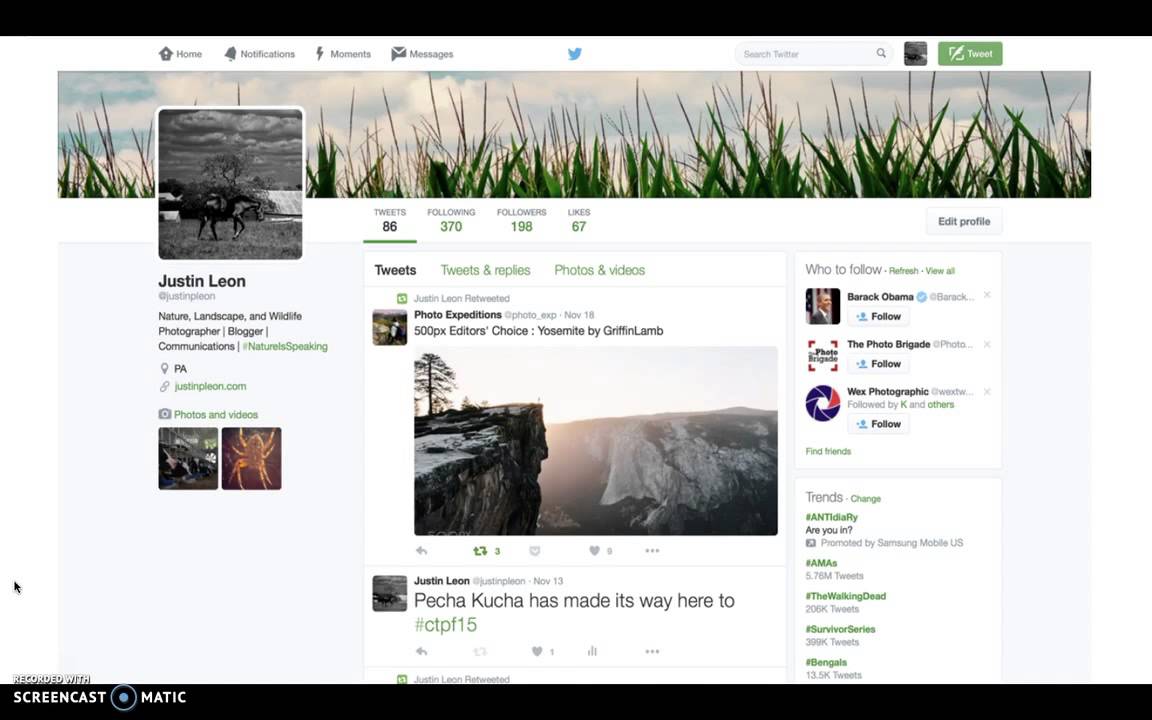Click the search magnifier icon
This screenshot has width=1152, height=720.
881,53
